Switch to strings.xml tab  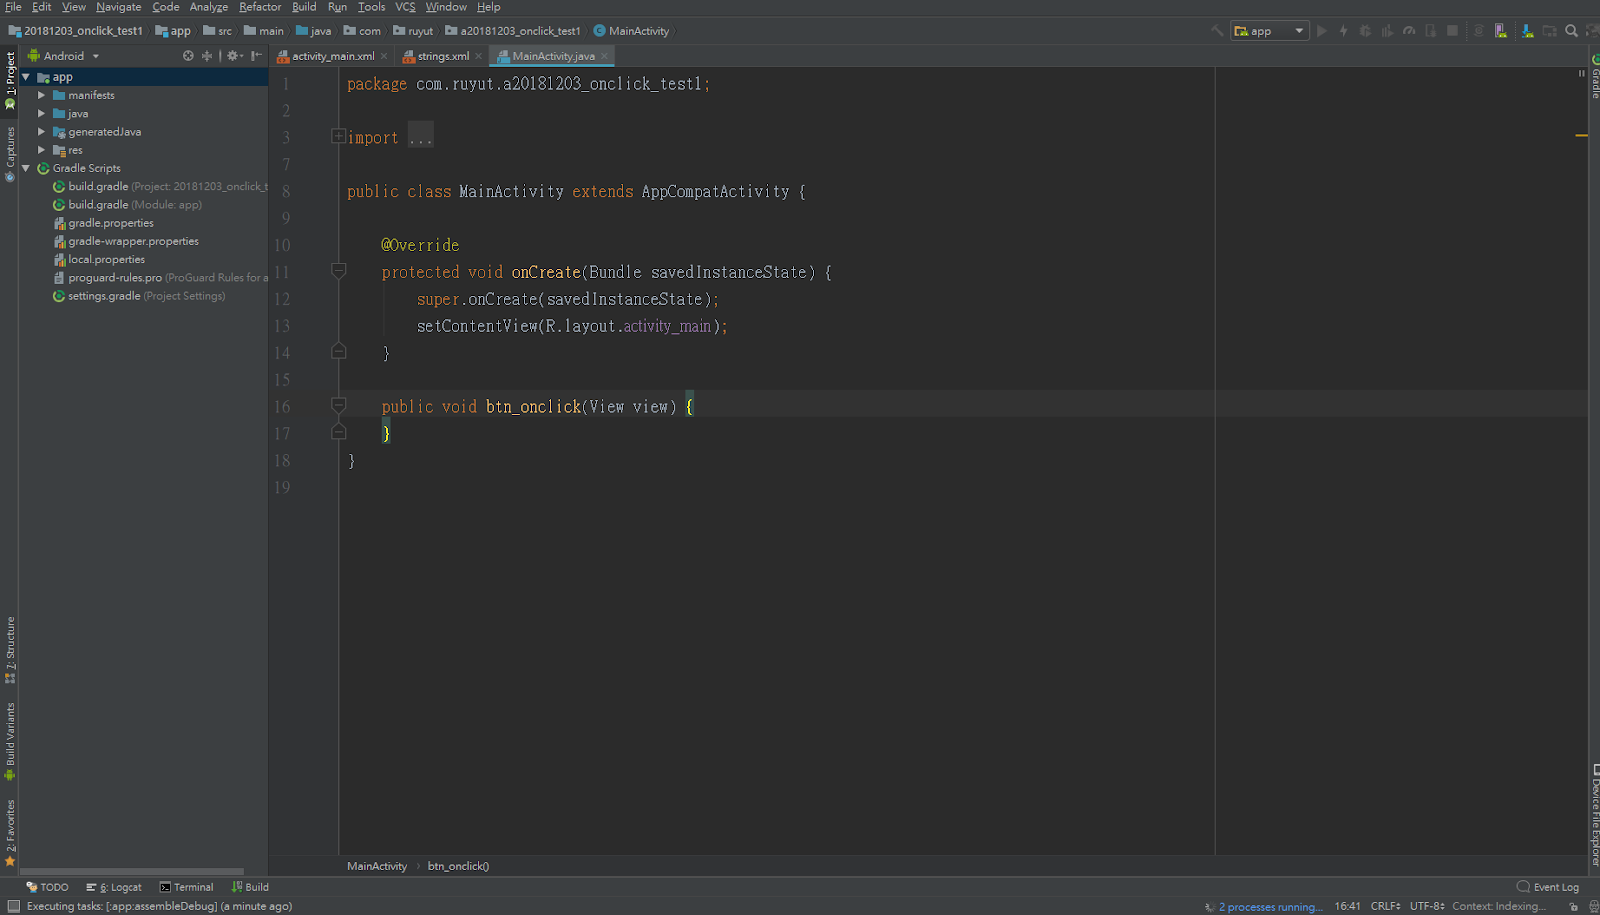click(x=442, y=56)
